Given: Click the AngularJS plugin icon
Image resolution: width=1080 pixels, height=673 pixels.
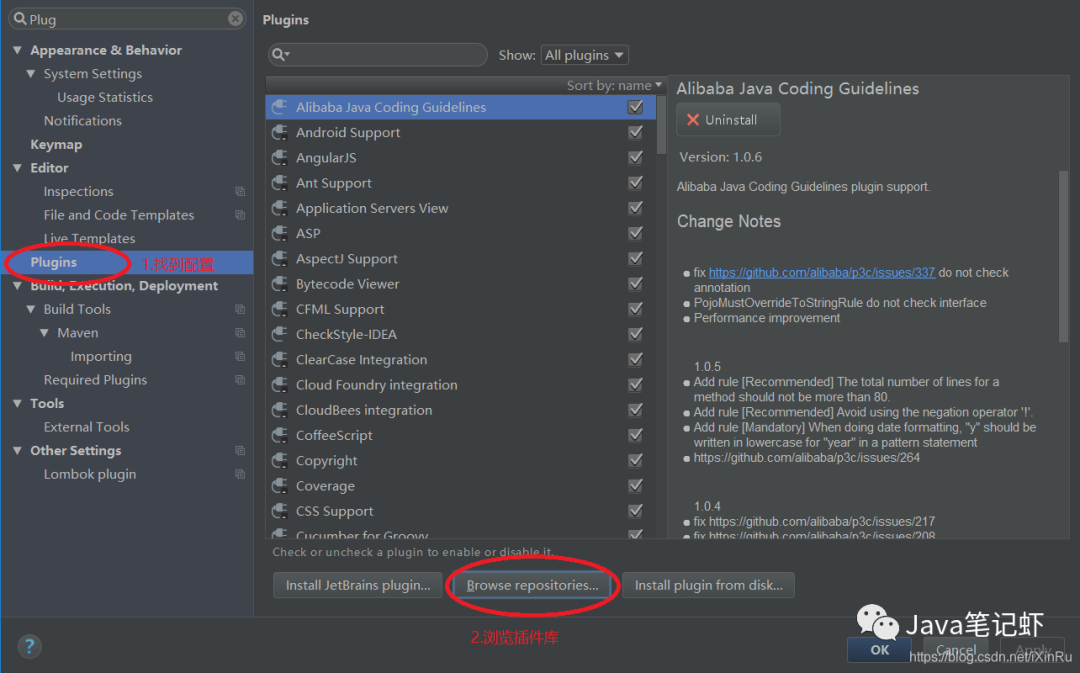Looking at the screenshot, I should (280, 158).
